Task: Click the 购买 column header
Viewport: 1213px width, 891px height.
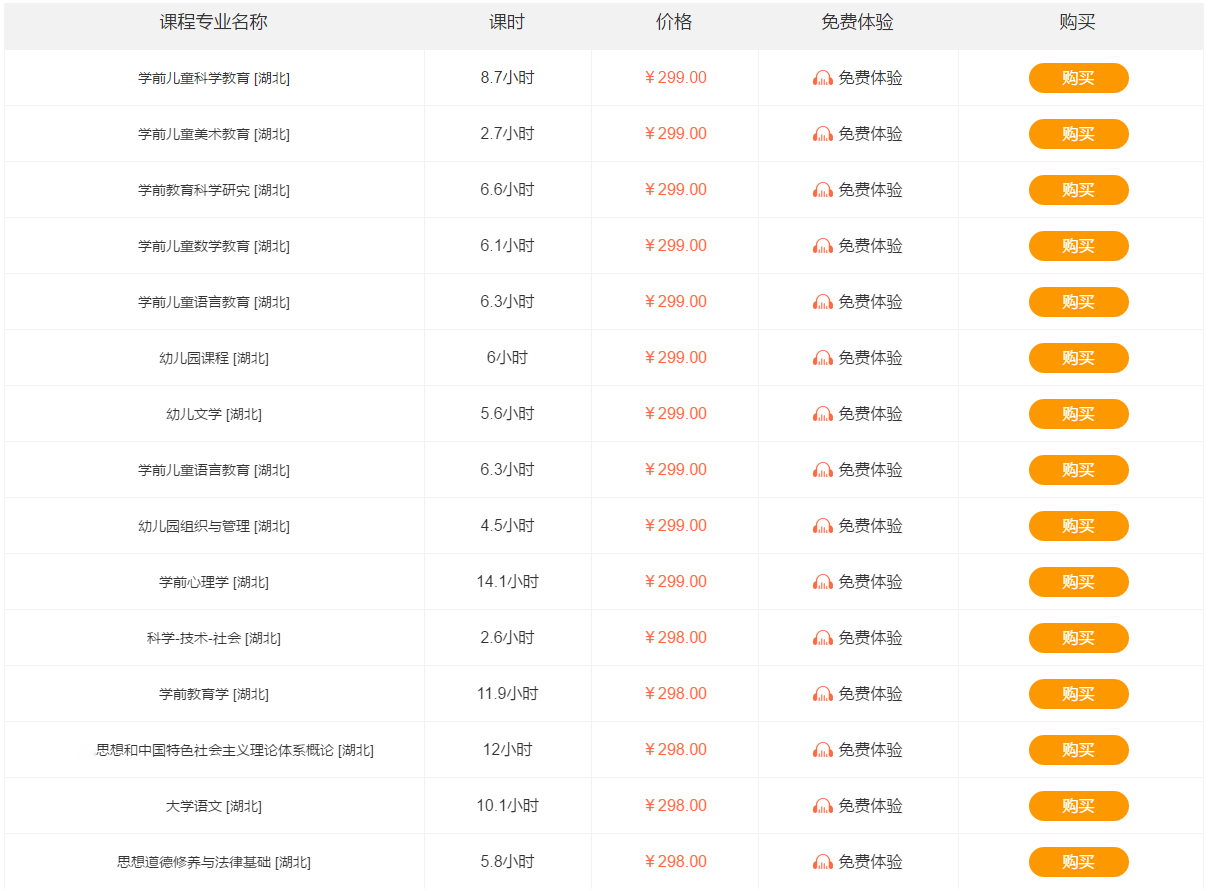Action: pos(1078,23)
